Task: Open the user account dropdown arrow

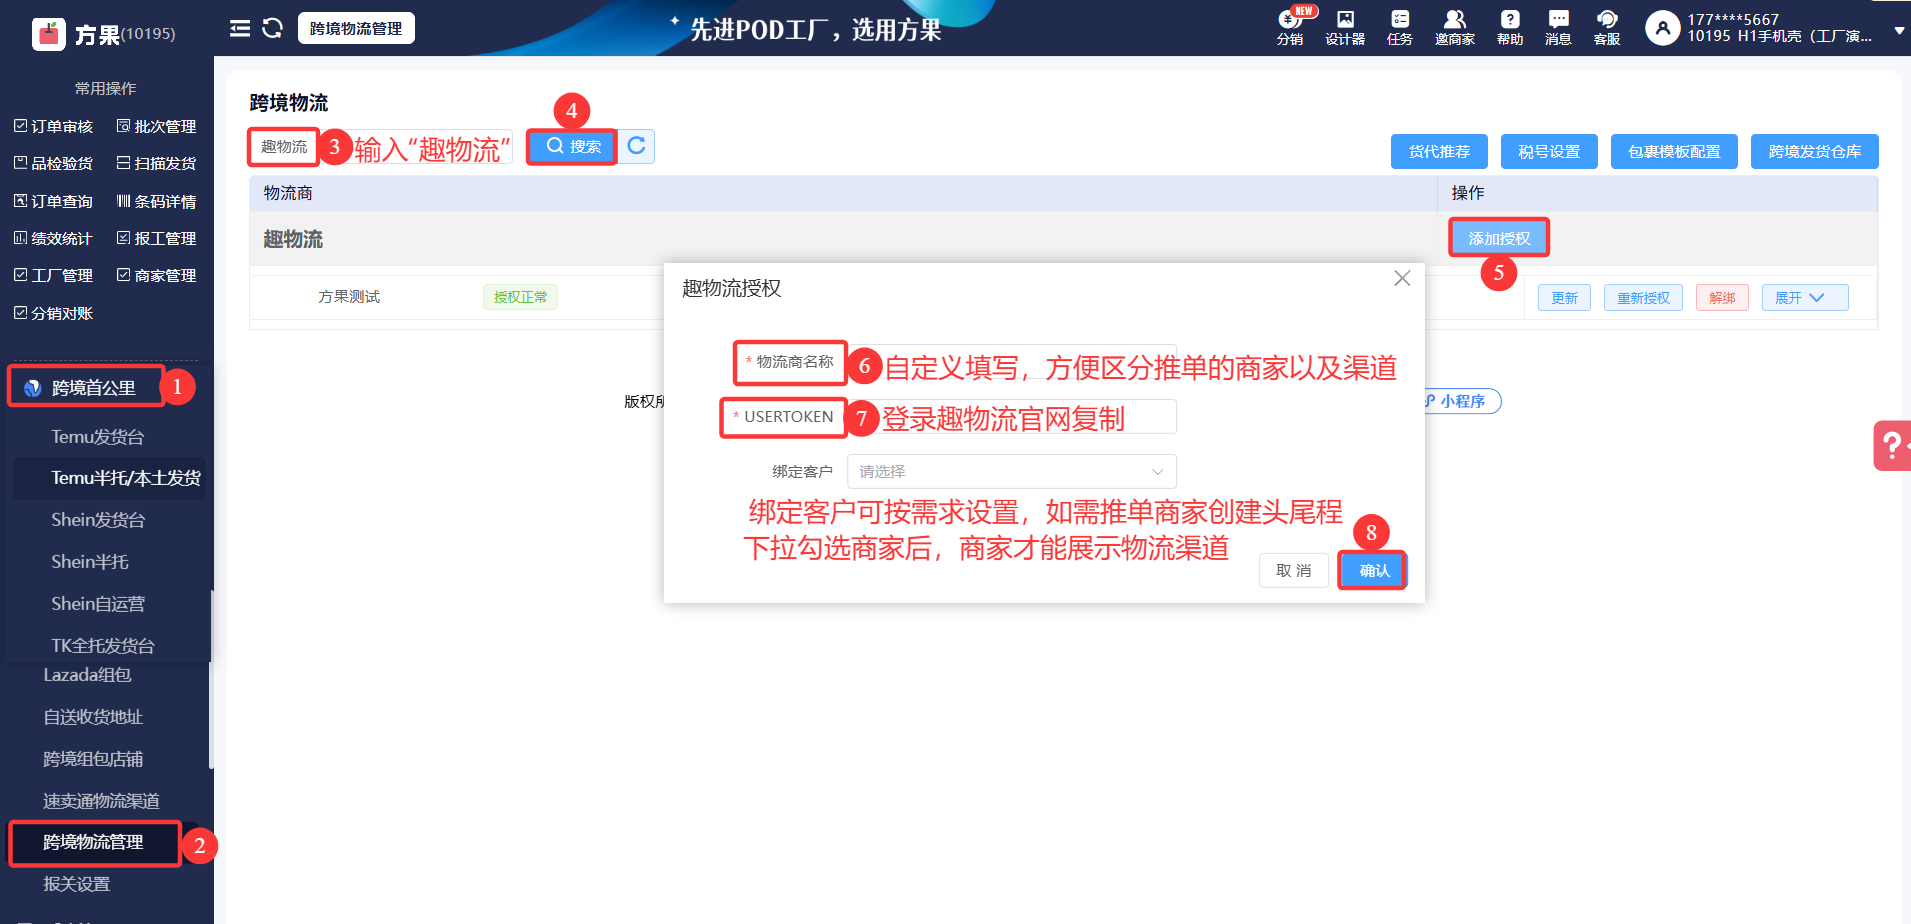Action: [1899, 31]
